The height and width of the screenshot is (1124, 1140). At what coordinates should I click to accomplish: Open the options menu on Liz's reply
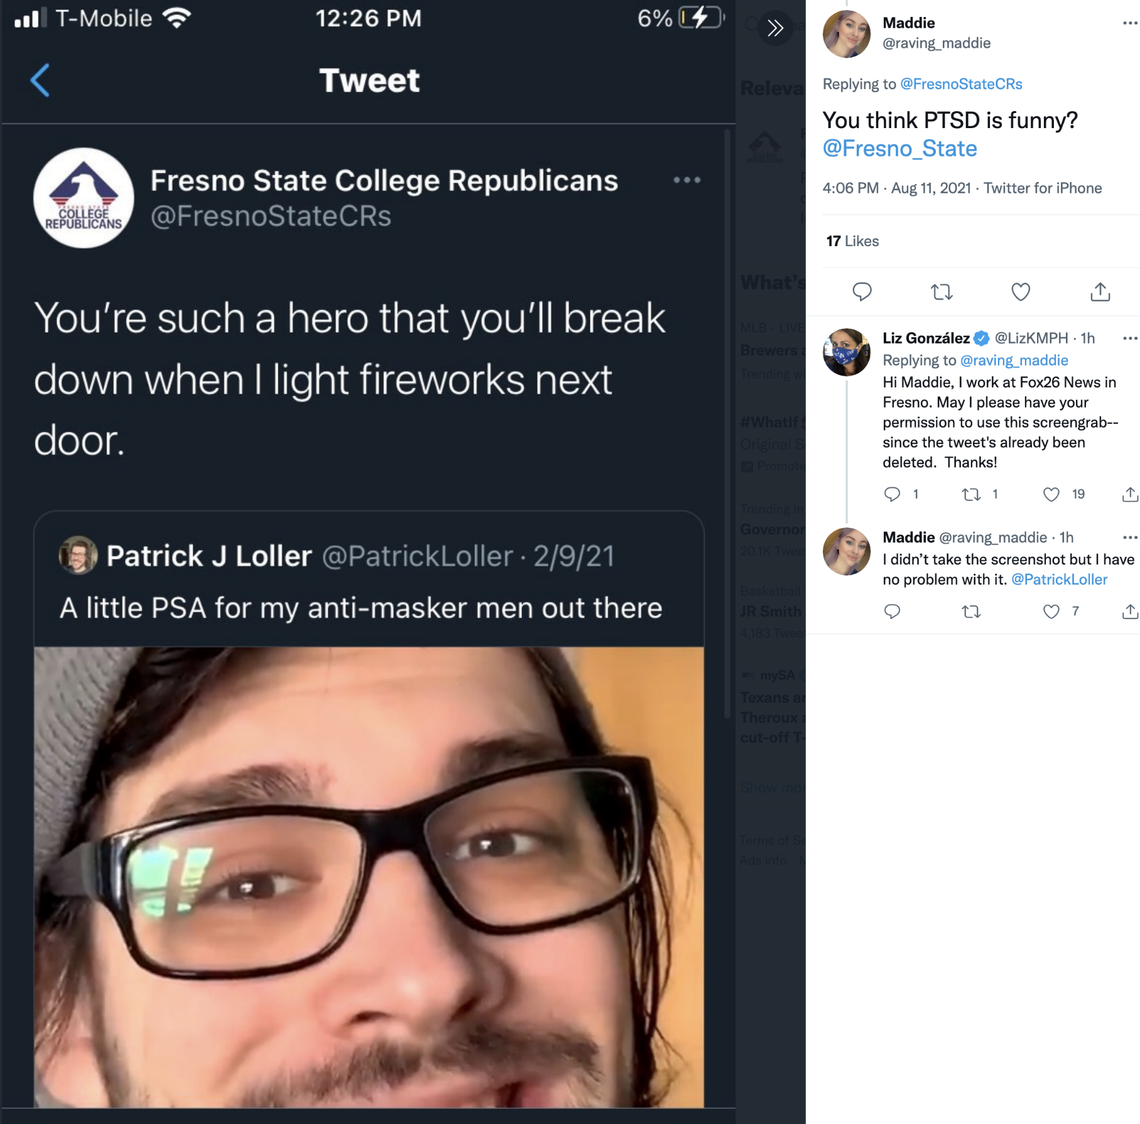click(x=1129, y=338)
